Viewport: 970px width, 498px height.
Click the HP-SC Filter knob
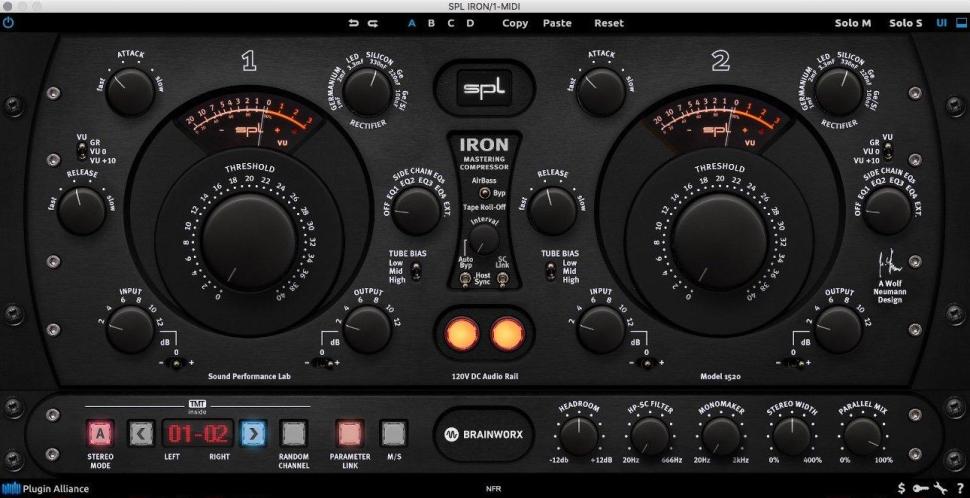[650, 436]
